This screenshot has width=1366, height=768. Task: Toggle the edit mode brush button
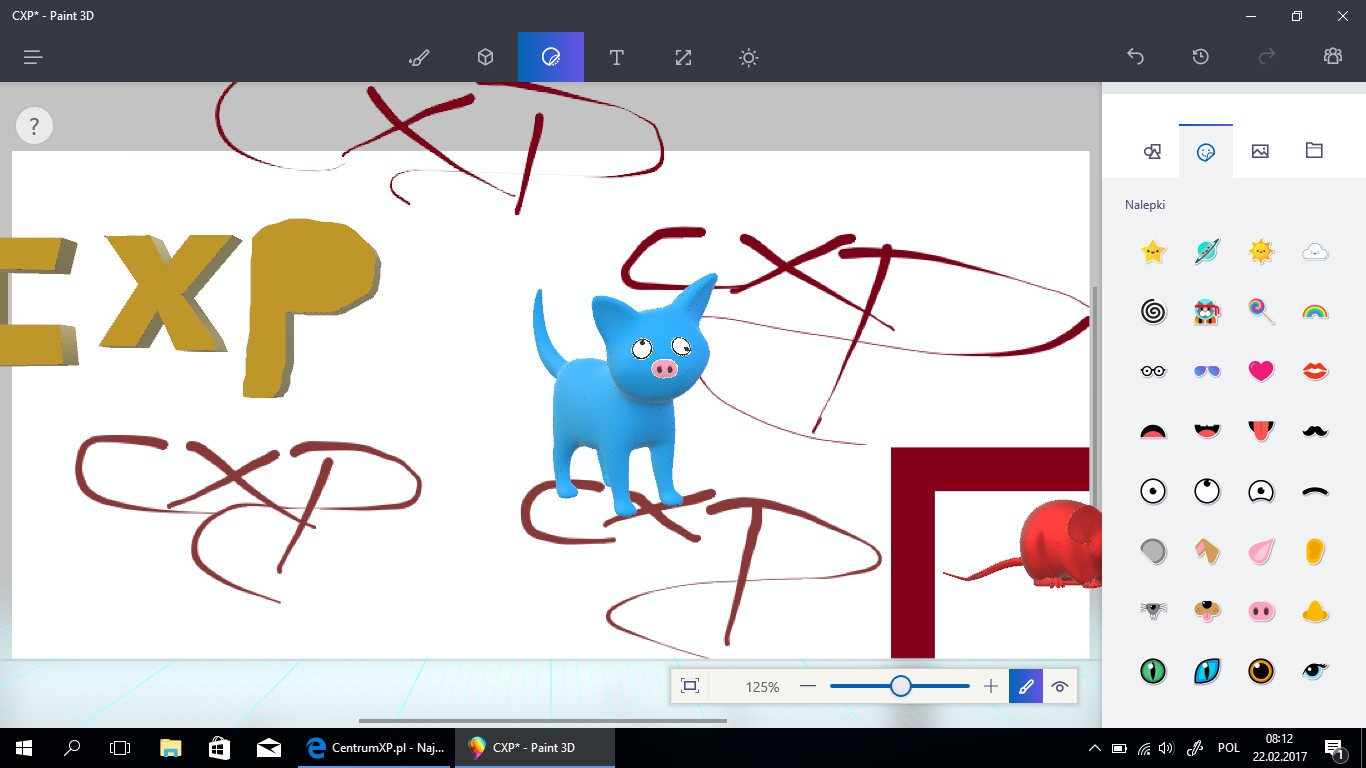(x=1025, y=686)
